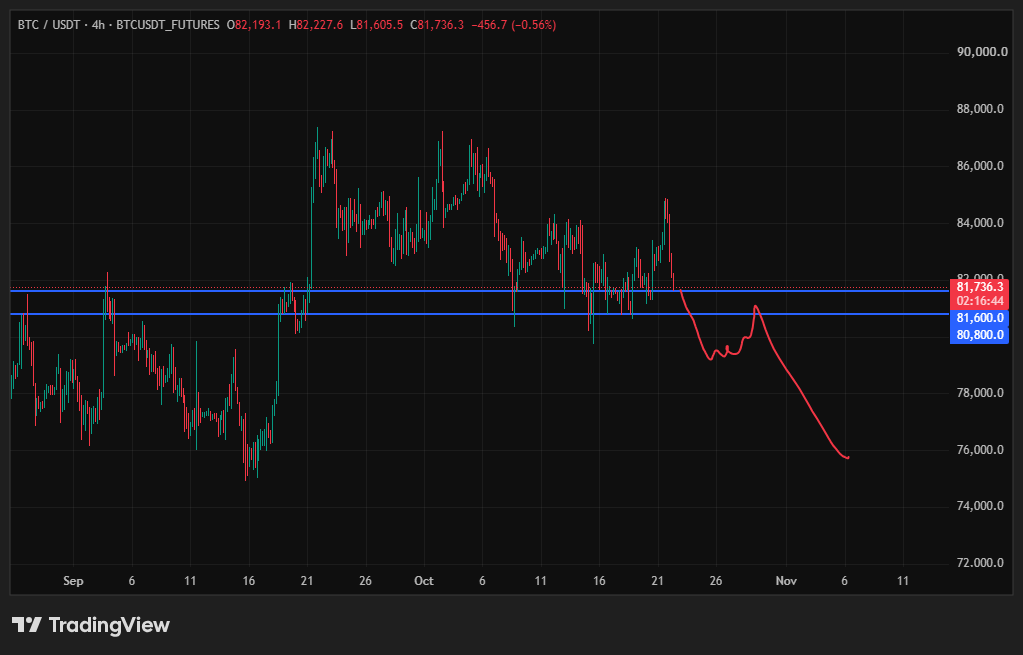Viewport: 1023px width, 655px height.
Task: Click the 76,000.0 price axis label
Action: pos(980,449)
